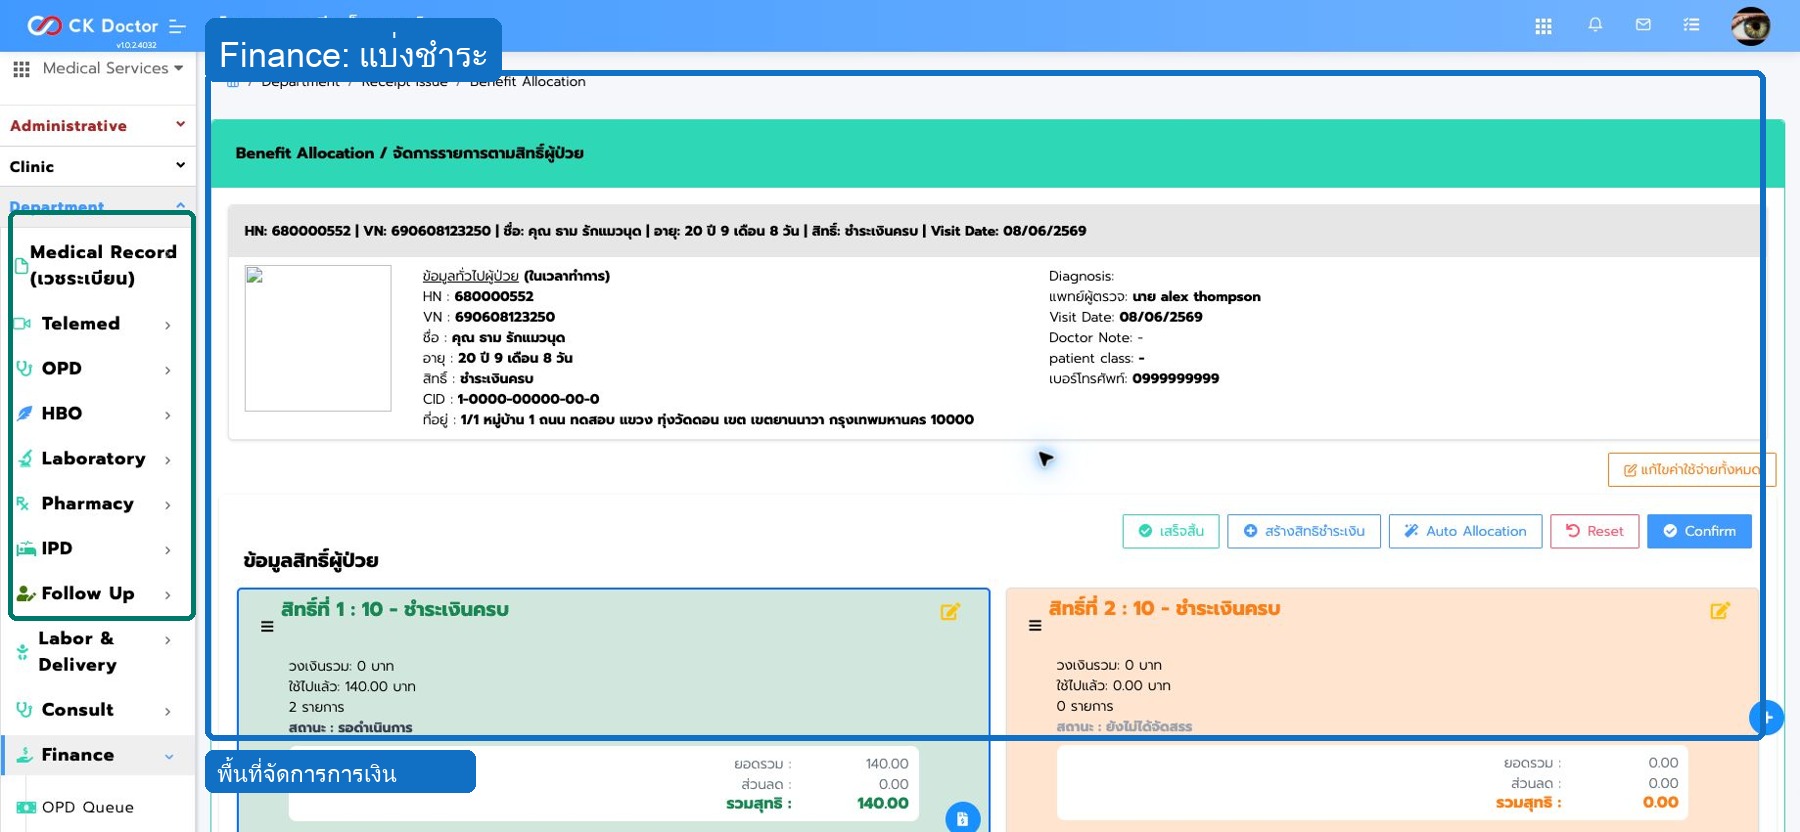This screenshot has height=832, width=1800.
Task: Open the Medical Services dropdown
Action: click(113, 68)
